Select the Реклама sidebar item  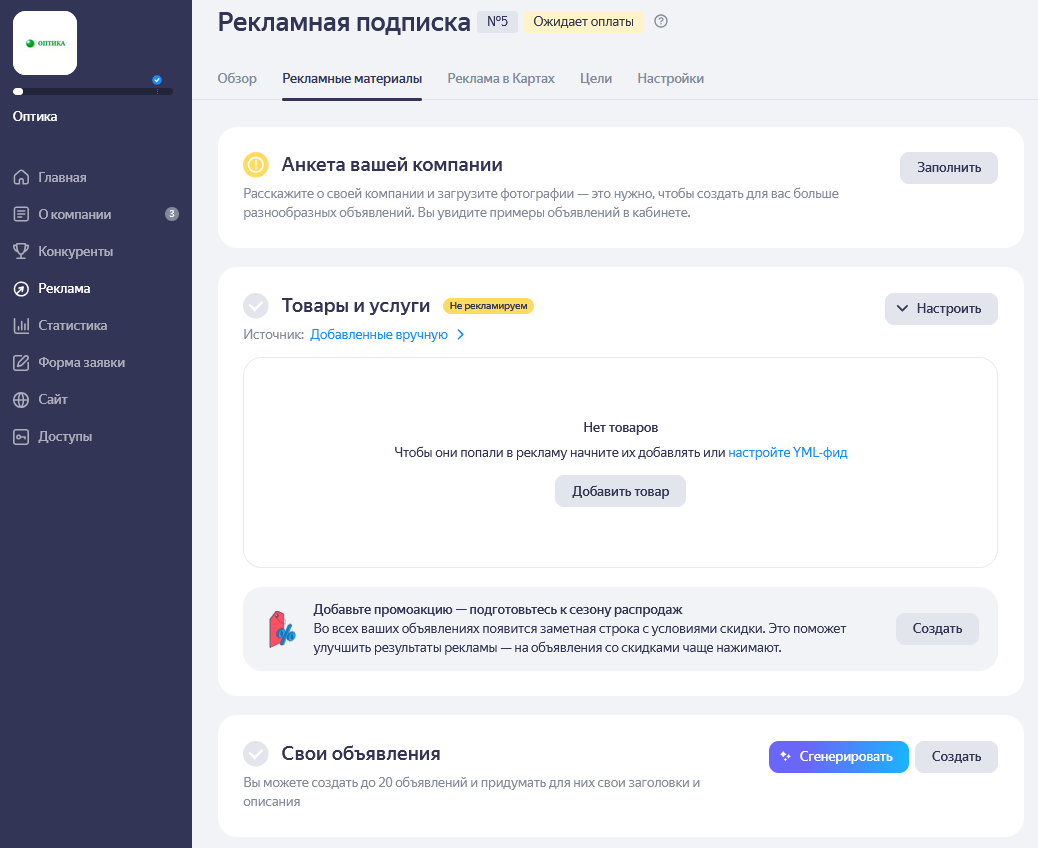65,288
